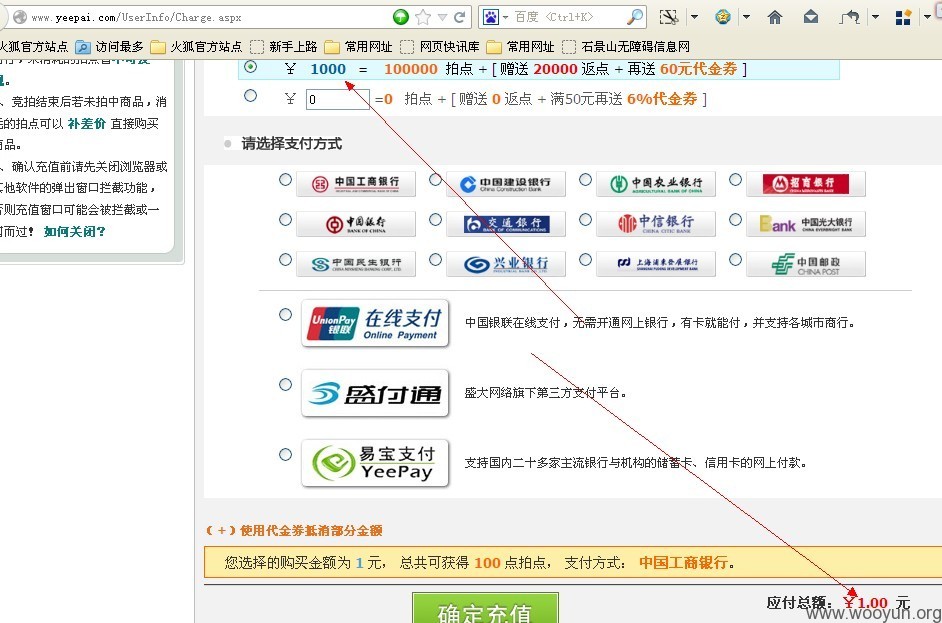Open bookmark 新手上路
Viewport: 942px width, 623px height.
point(284,46)
